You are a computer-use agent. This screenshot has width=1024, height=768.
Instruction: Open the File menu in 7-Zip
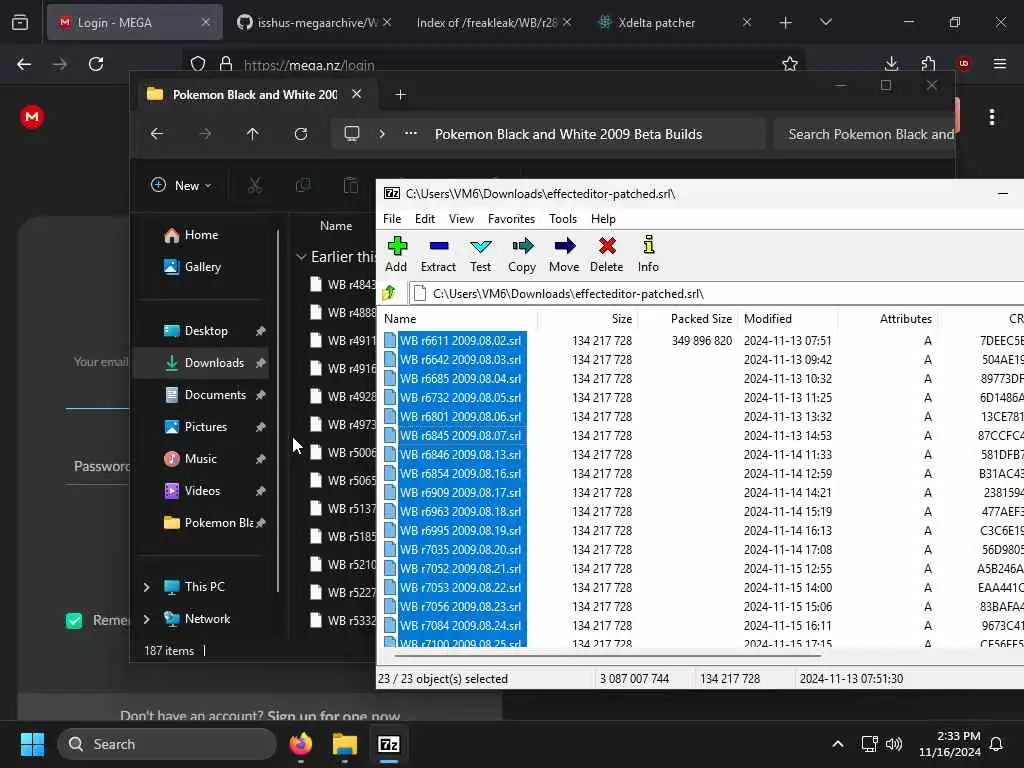(x=392, y=219)
